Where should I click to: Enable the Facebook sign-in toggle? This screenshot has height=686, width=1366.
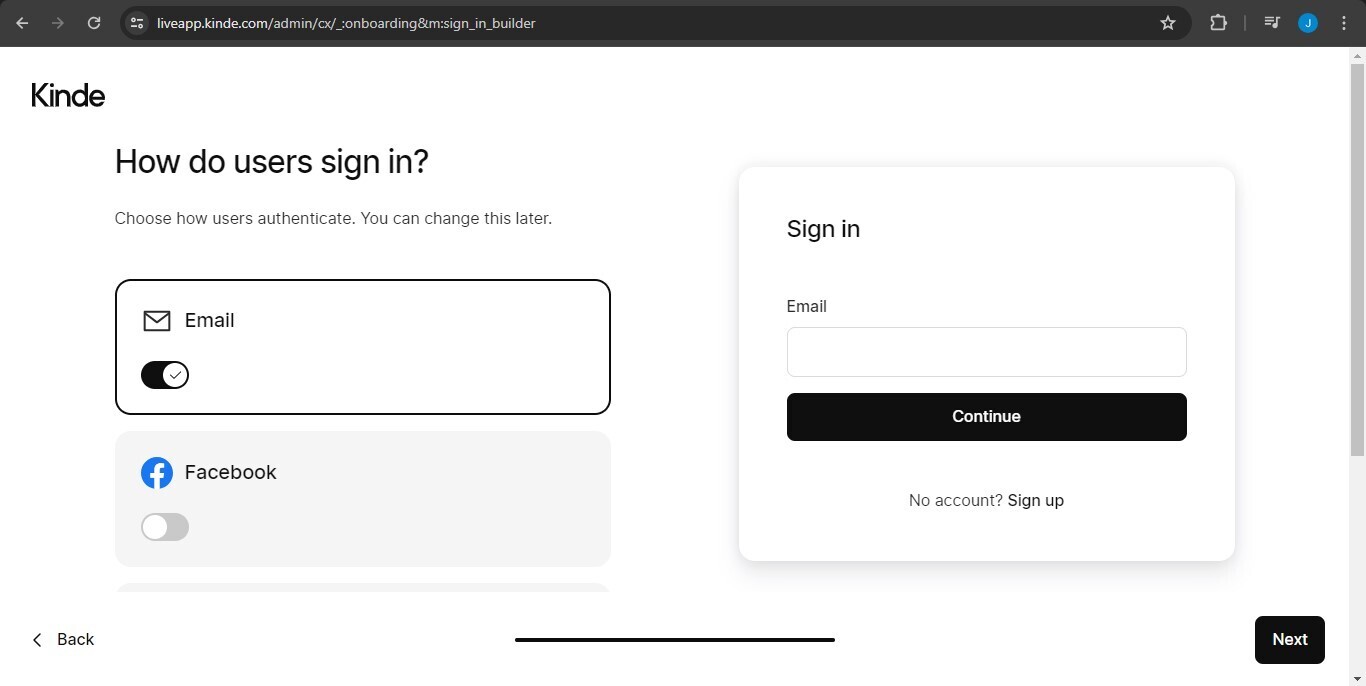pos(165,527)
